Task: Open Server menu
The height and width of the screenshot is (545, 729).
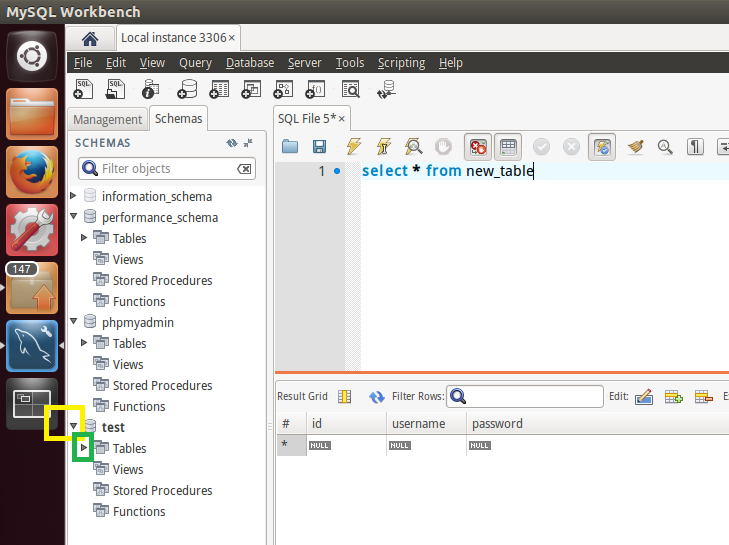Action: click(x=305, y=63)
